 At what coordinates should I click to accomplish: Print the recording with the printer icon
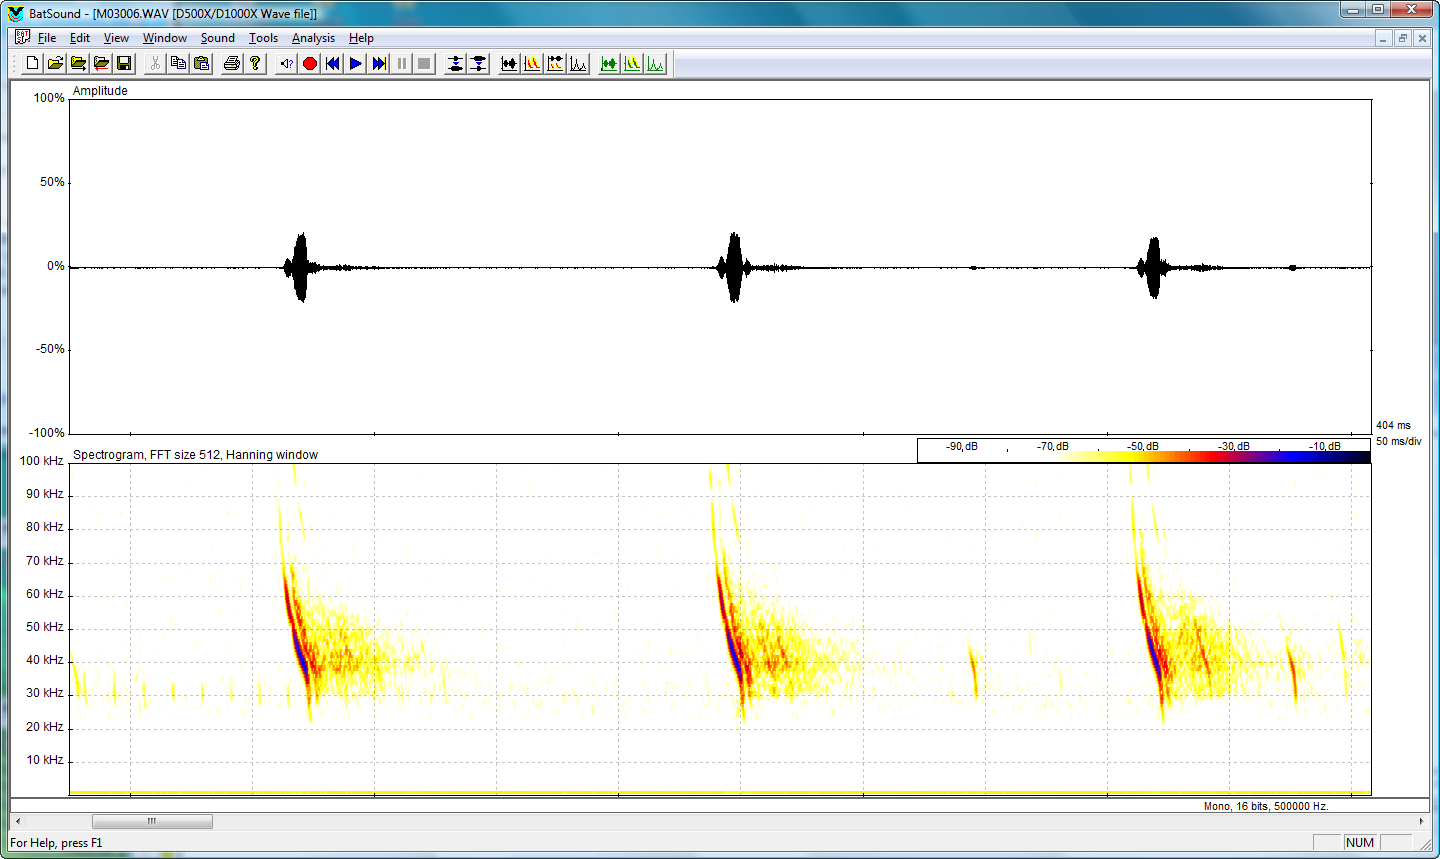coord(230,63)
